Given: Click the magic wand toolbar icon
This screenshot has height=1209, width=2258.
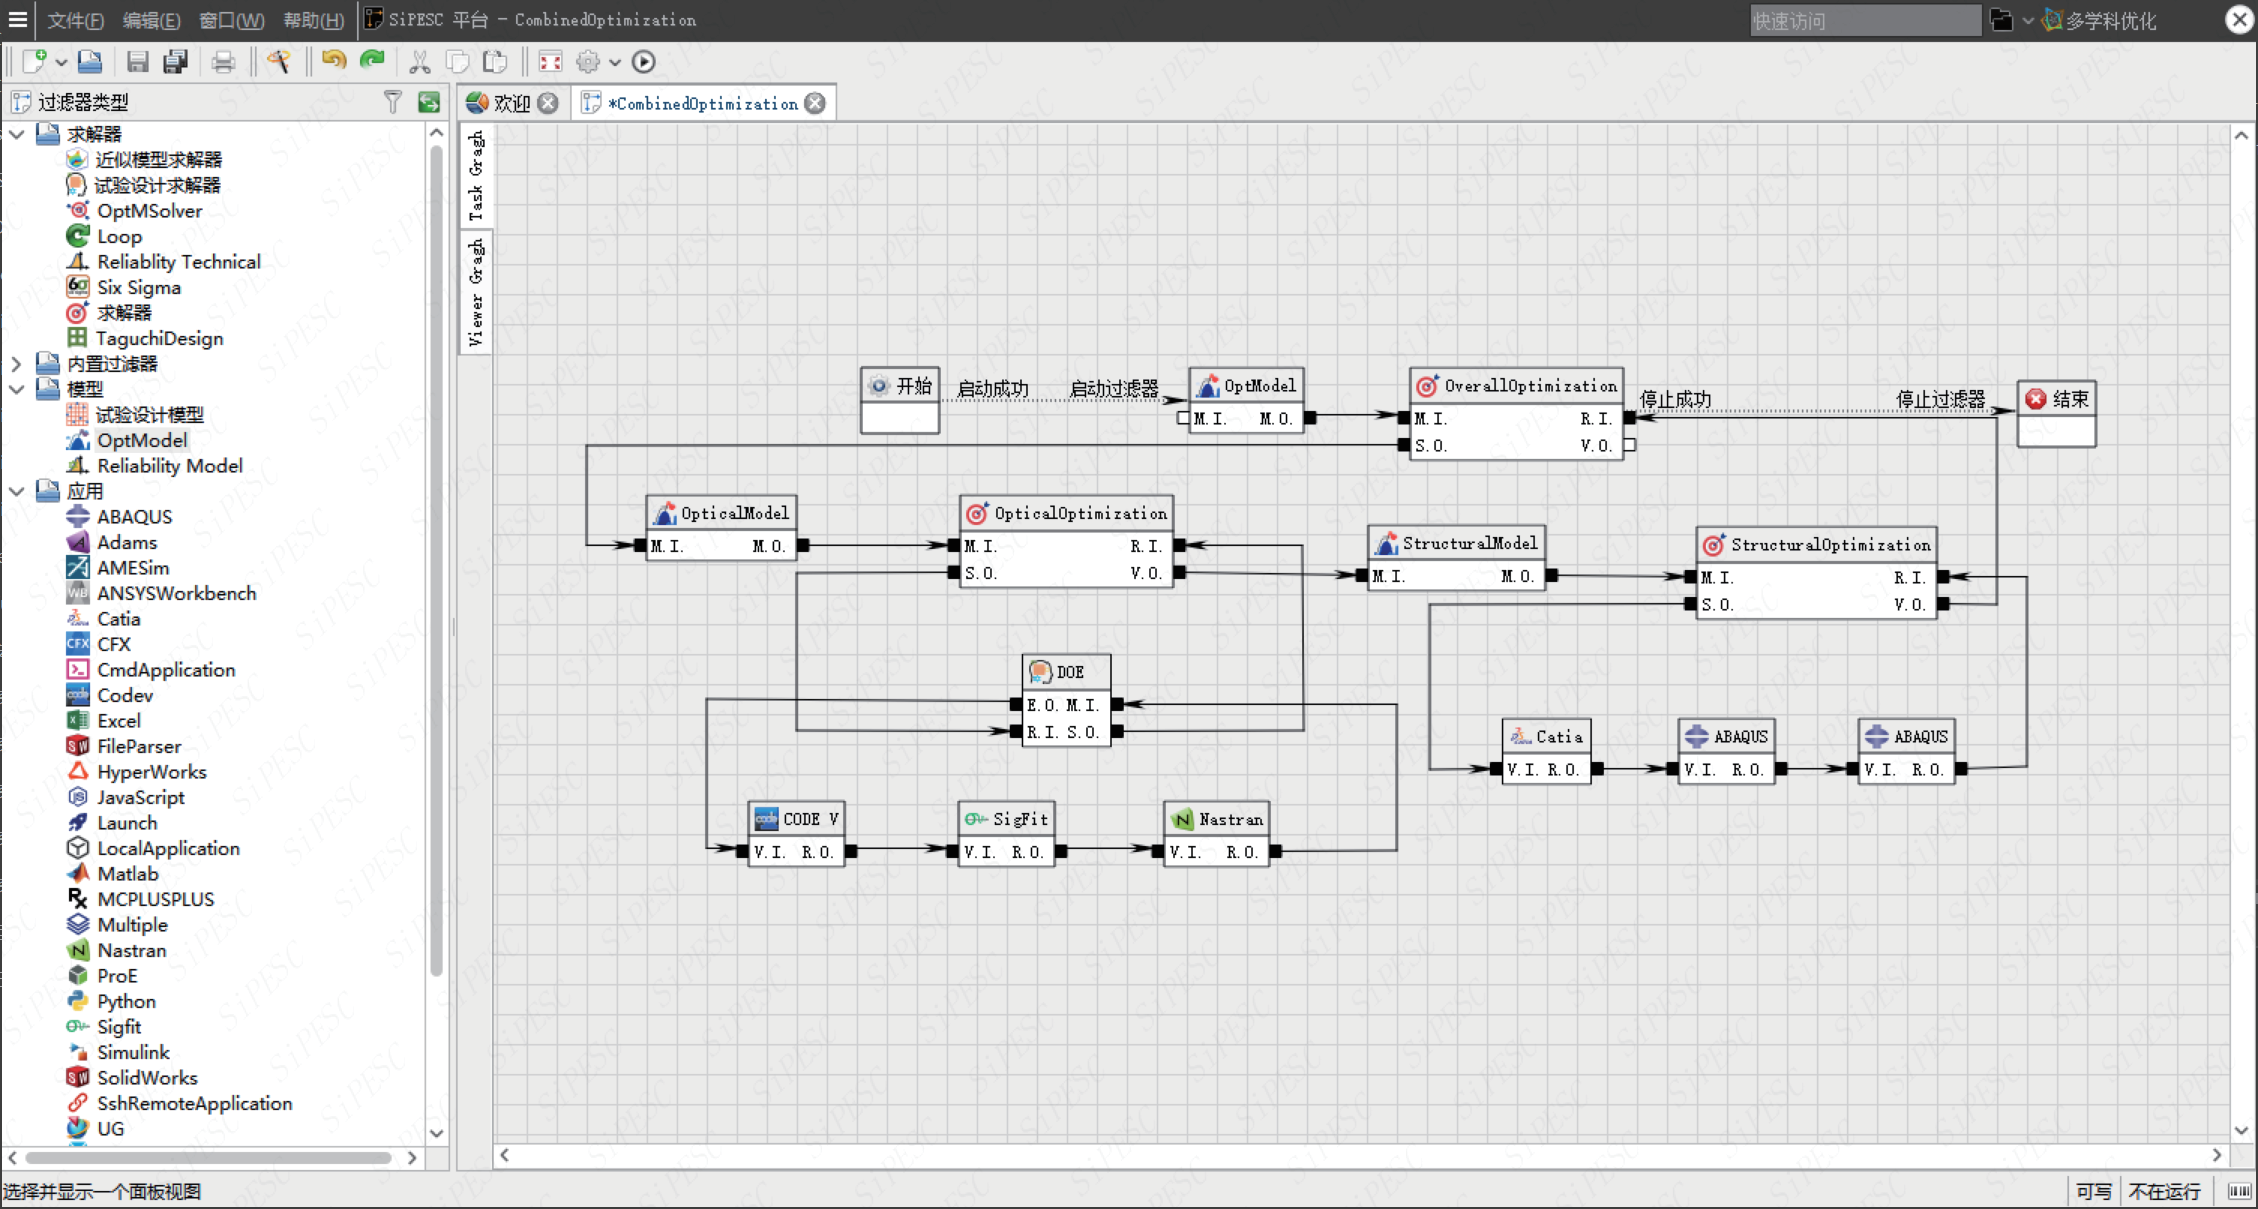Looking at the screenshot, I should [279, 62].
